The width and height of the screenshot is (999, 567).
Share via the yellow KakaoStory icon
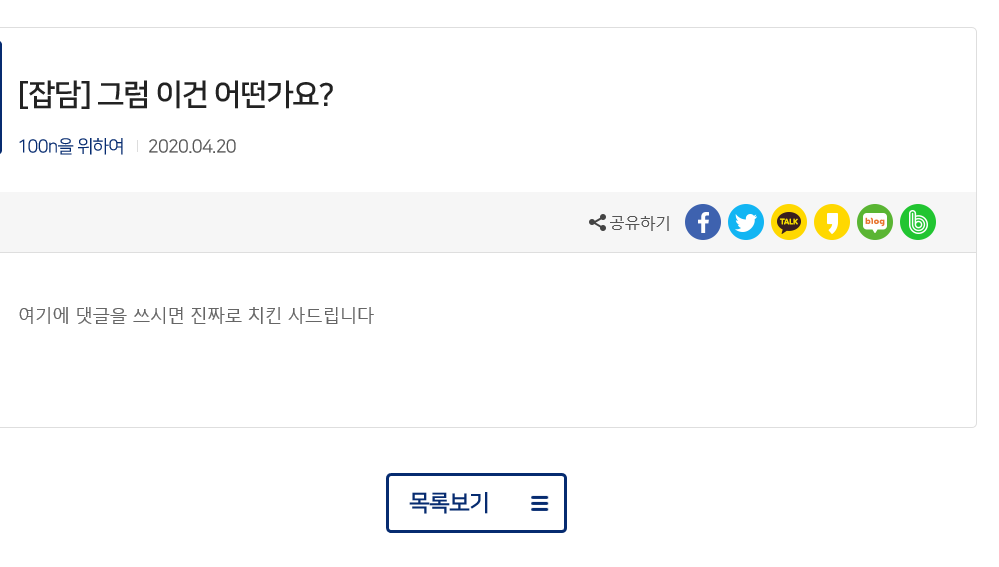pos(832,222)
